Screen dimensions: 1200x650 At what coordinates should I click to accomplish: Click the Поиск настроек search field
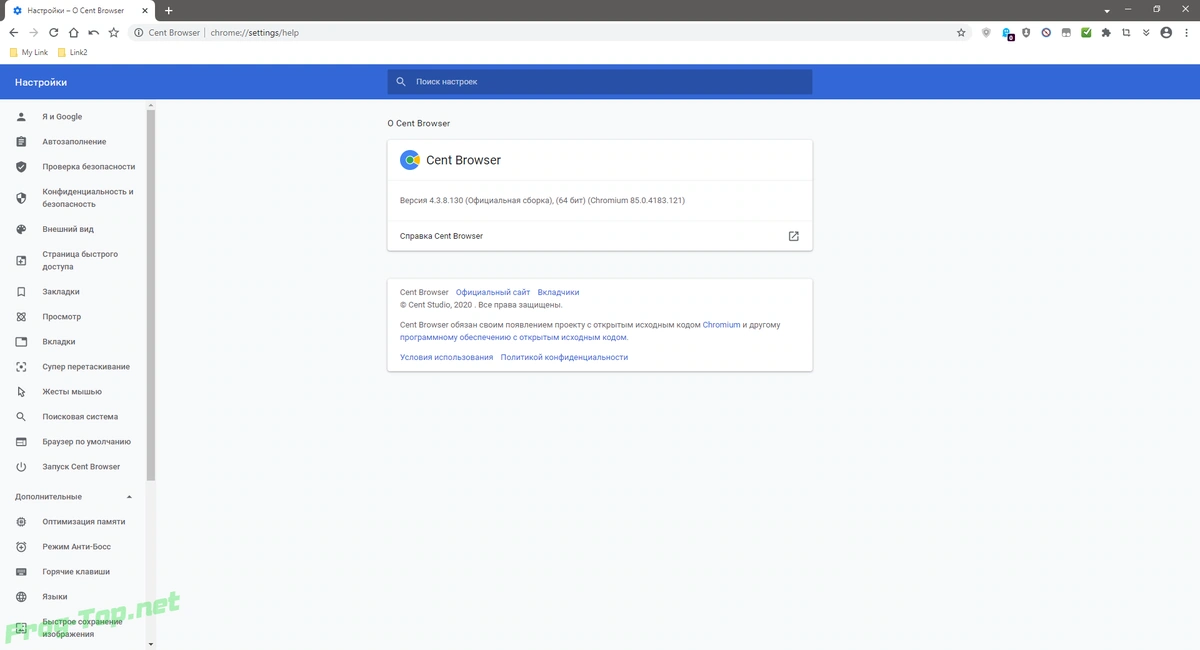[x=600, y=82]
